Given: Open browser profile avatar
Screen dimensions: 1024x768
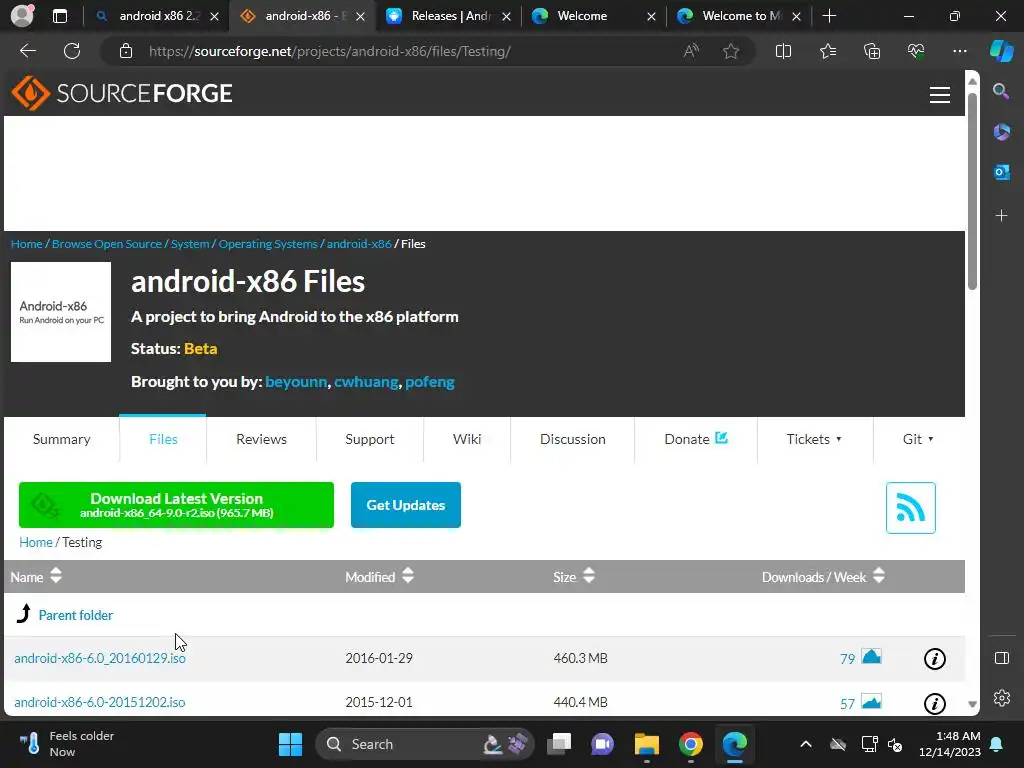Looking at the screenshot, I should point(22,16).
